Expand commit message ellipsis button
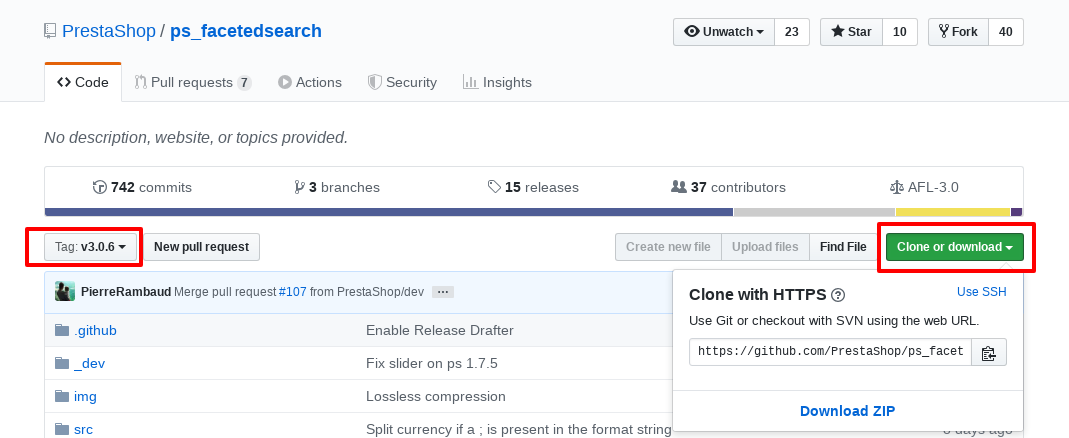The image size is (1069, 438). point(442,292)
